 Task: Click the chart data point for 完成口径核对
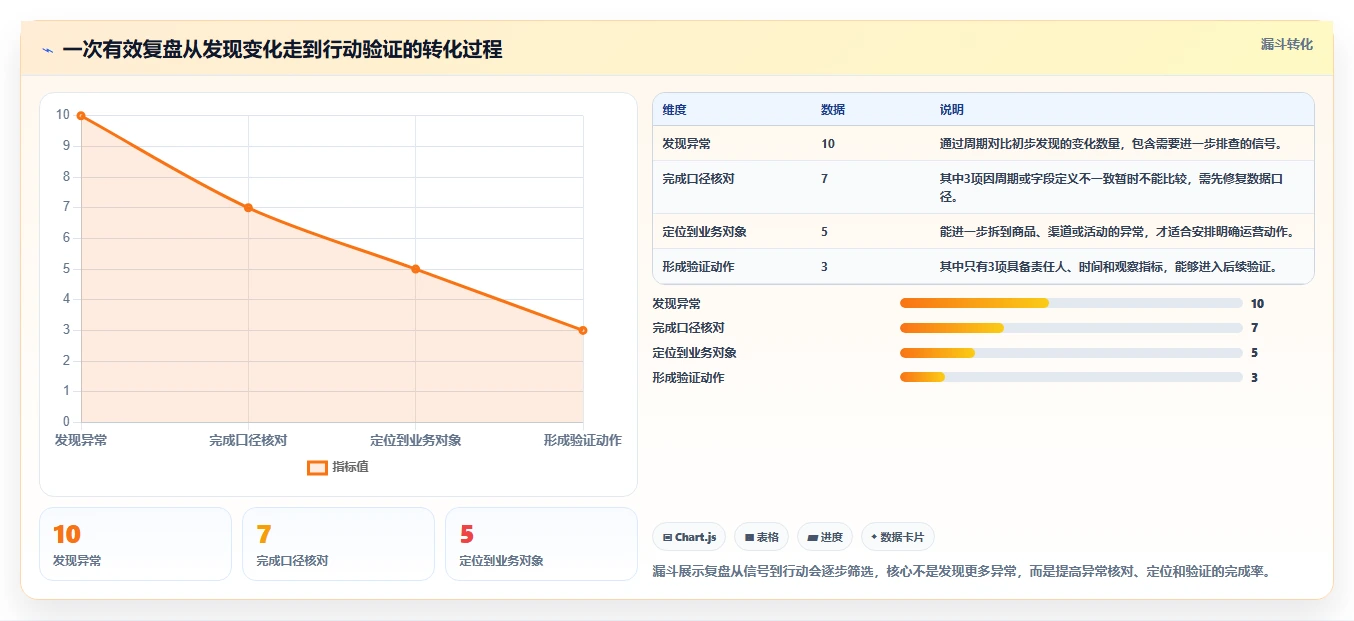pyautogui.click(x=248, y=208)
